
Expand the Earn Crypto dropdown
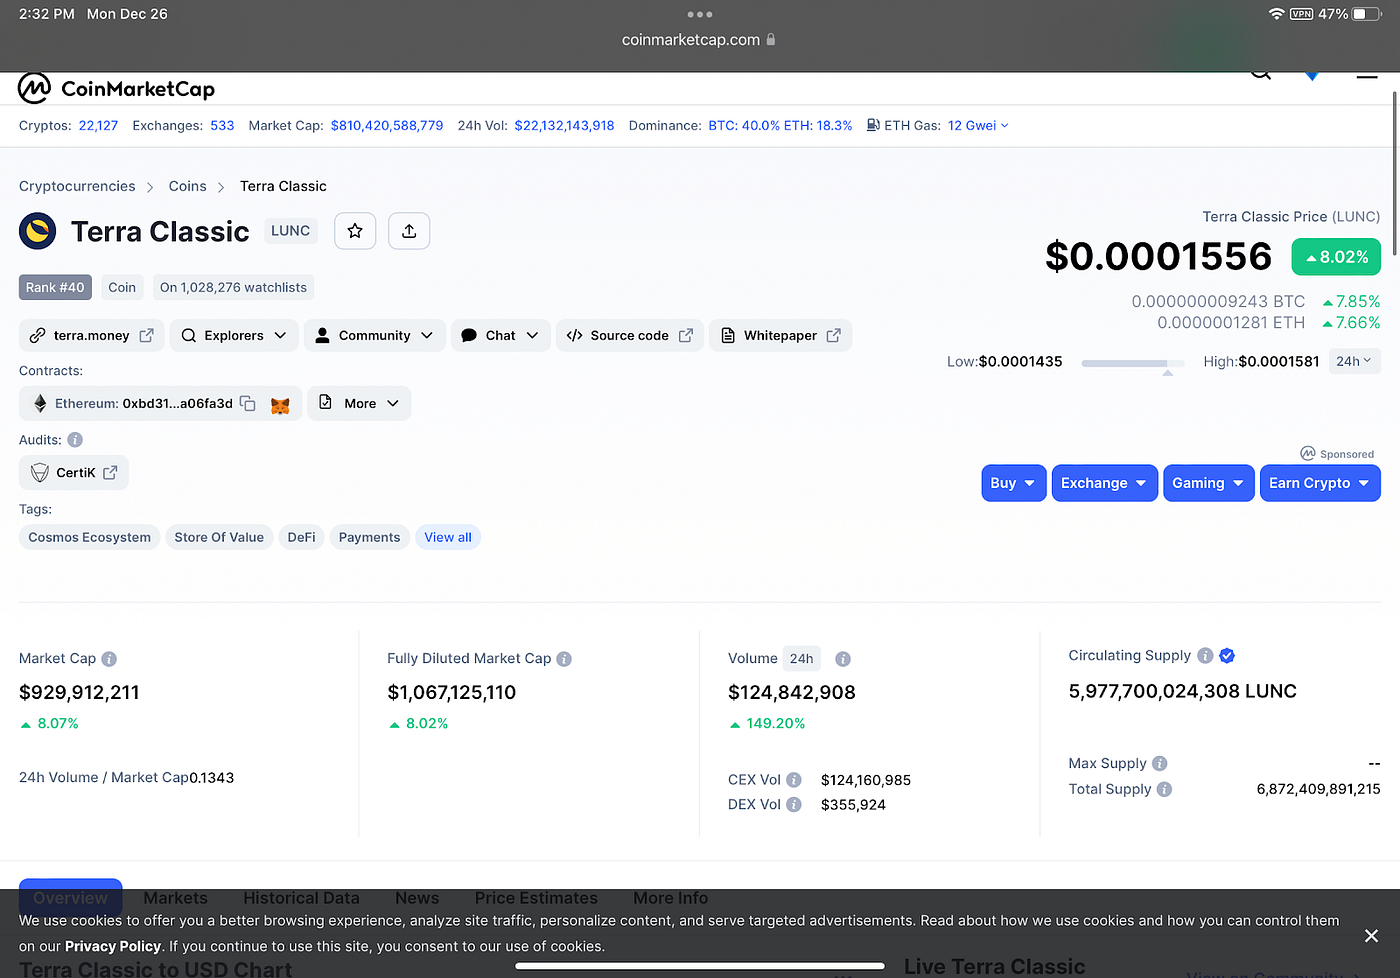1320,483
